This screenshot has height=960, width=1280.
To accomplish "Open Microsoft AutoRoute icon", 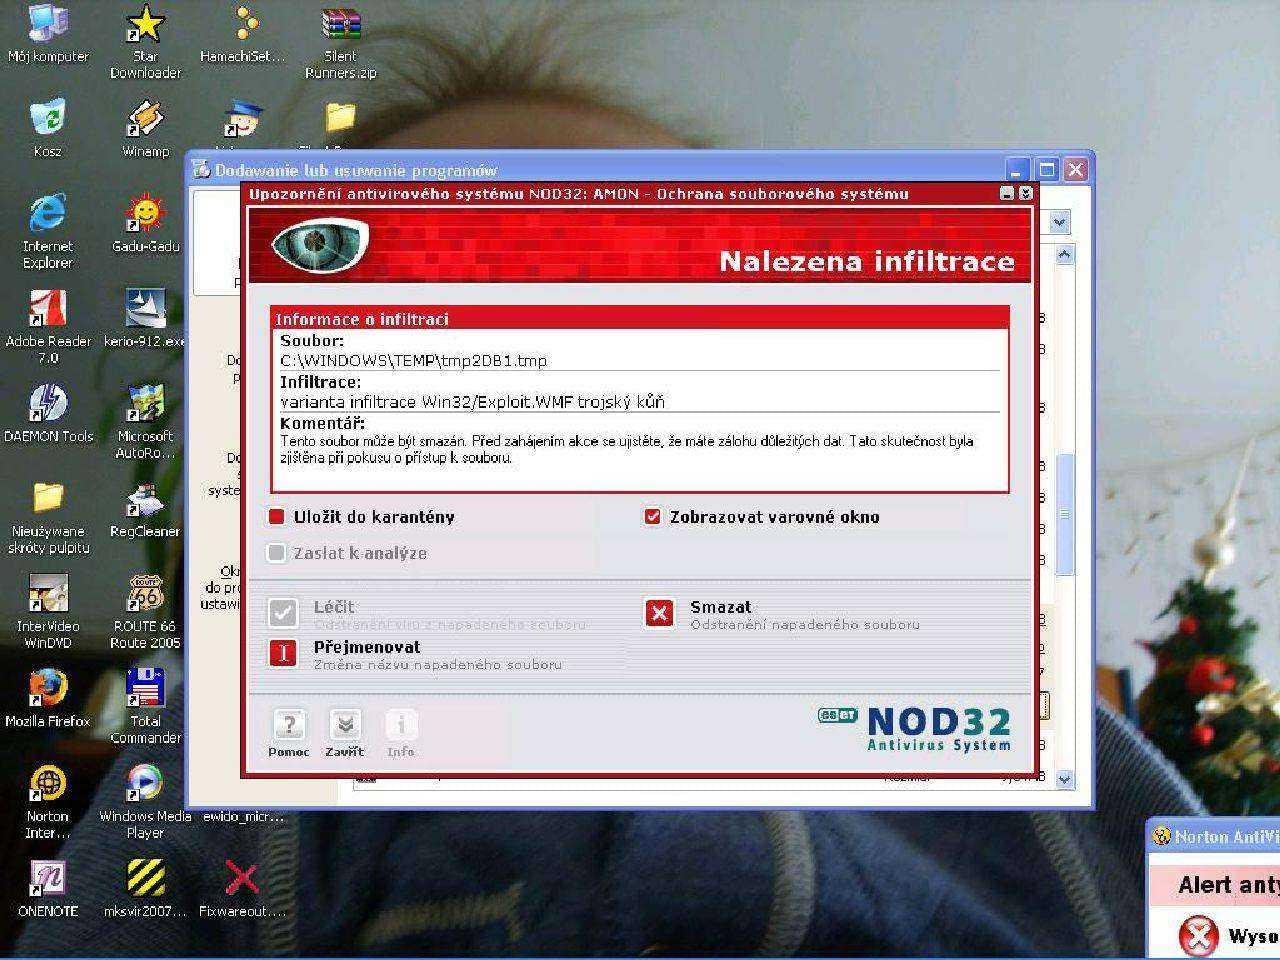I will tap(145, 421).
